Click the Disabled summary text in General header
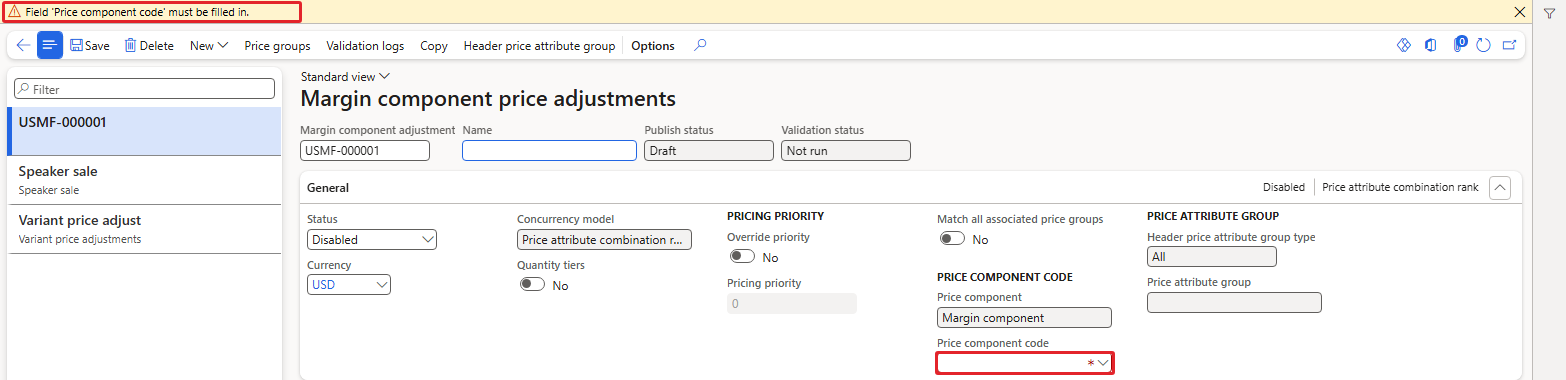 tap(1283, 187)
